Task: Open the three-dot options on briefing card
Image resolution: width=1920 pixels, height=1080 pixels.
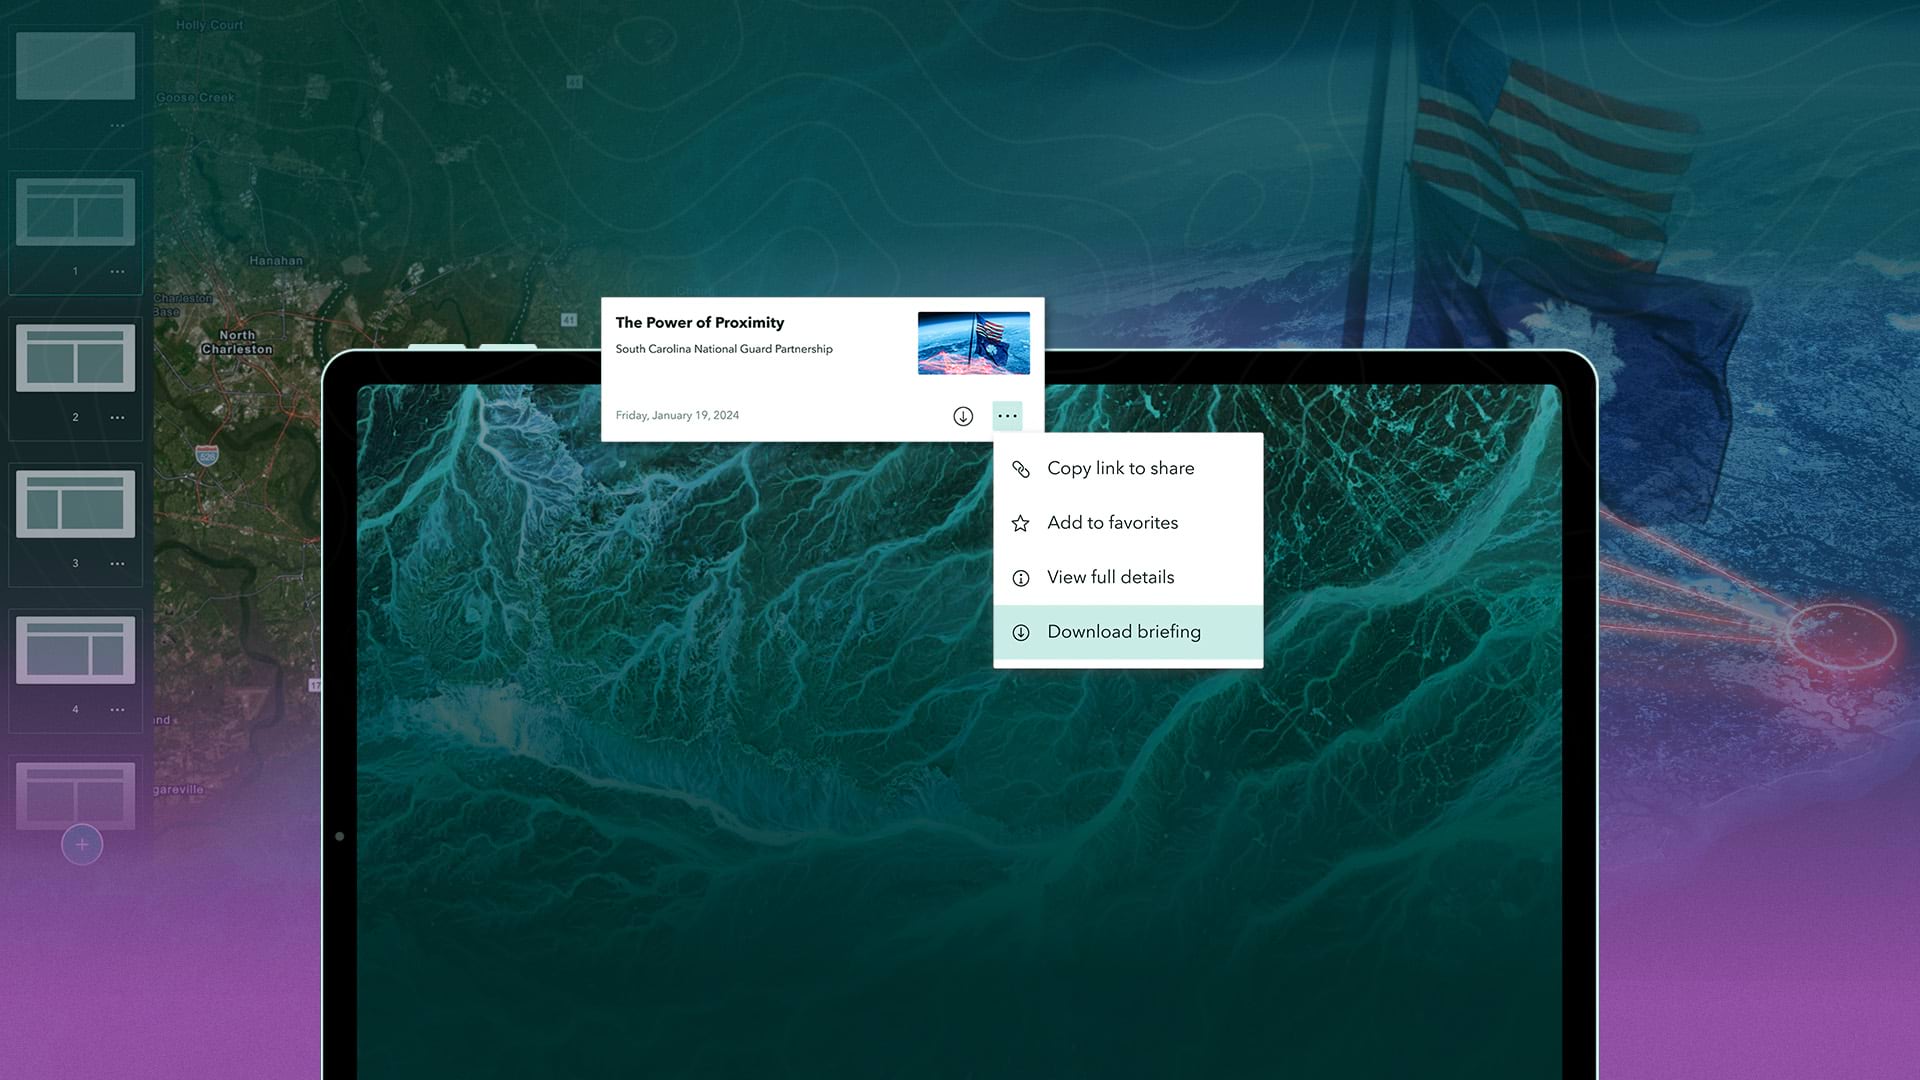Action: (1007, 416)
